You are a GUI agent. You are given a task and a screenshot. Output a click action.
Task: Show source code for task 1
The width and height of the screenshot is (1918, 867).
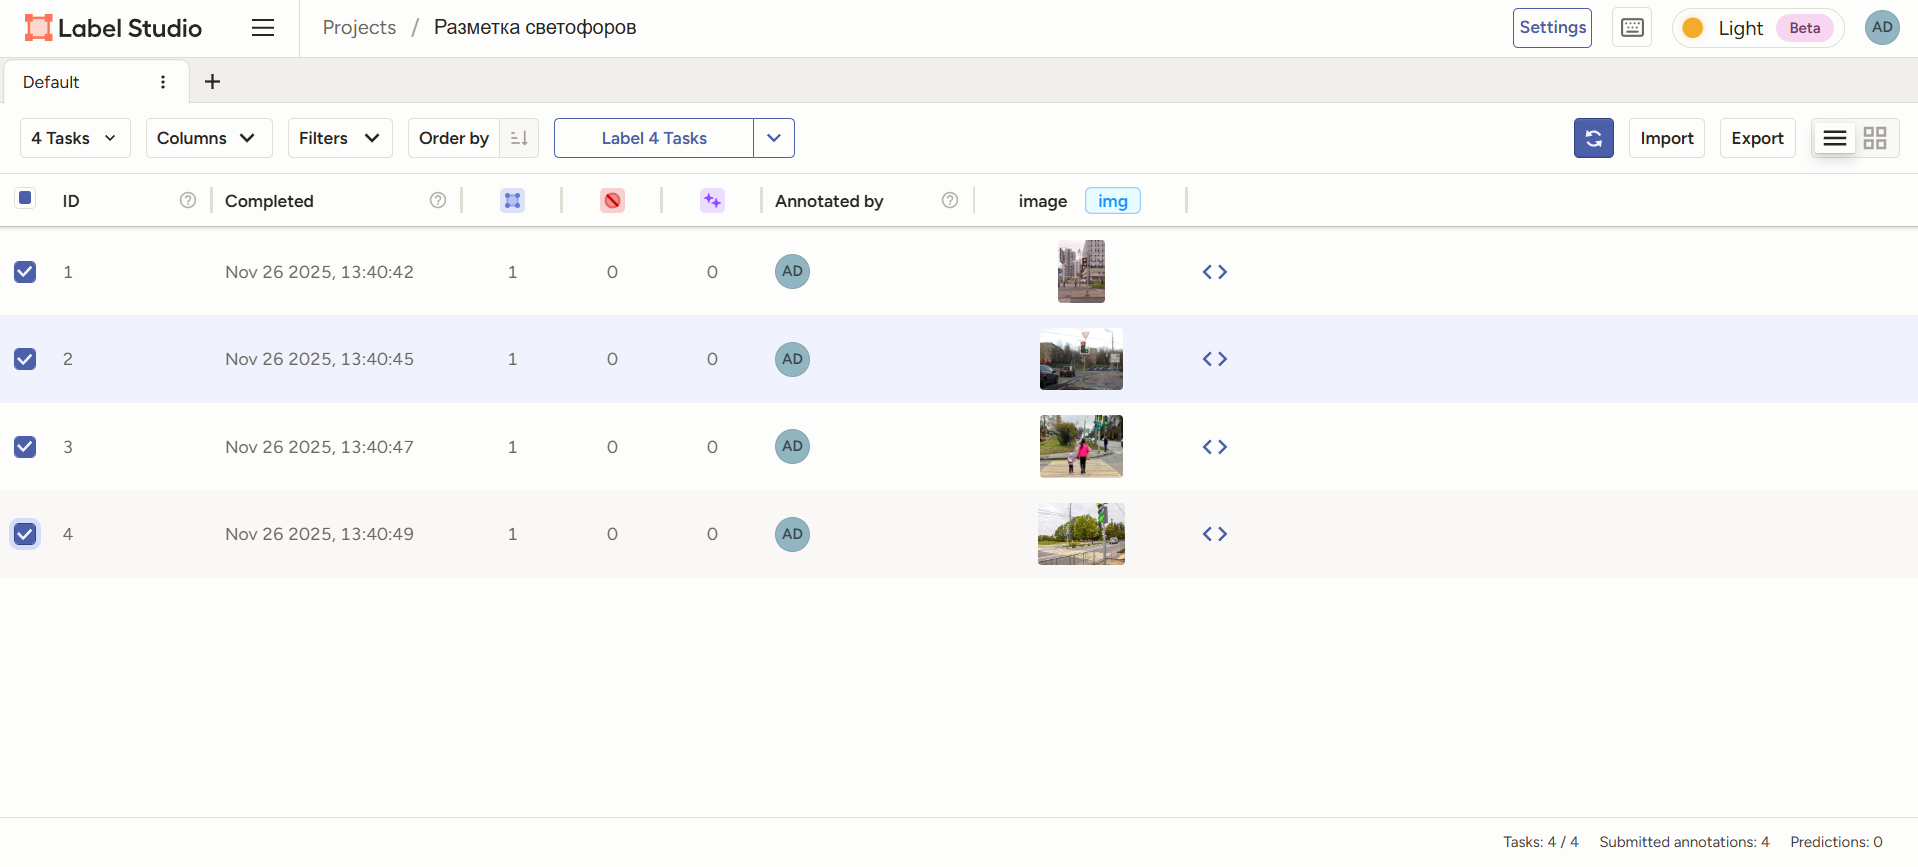coord(1214,272)
